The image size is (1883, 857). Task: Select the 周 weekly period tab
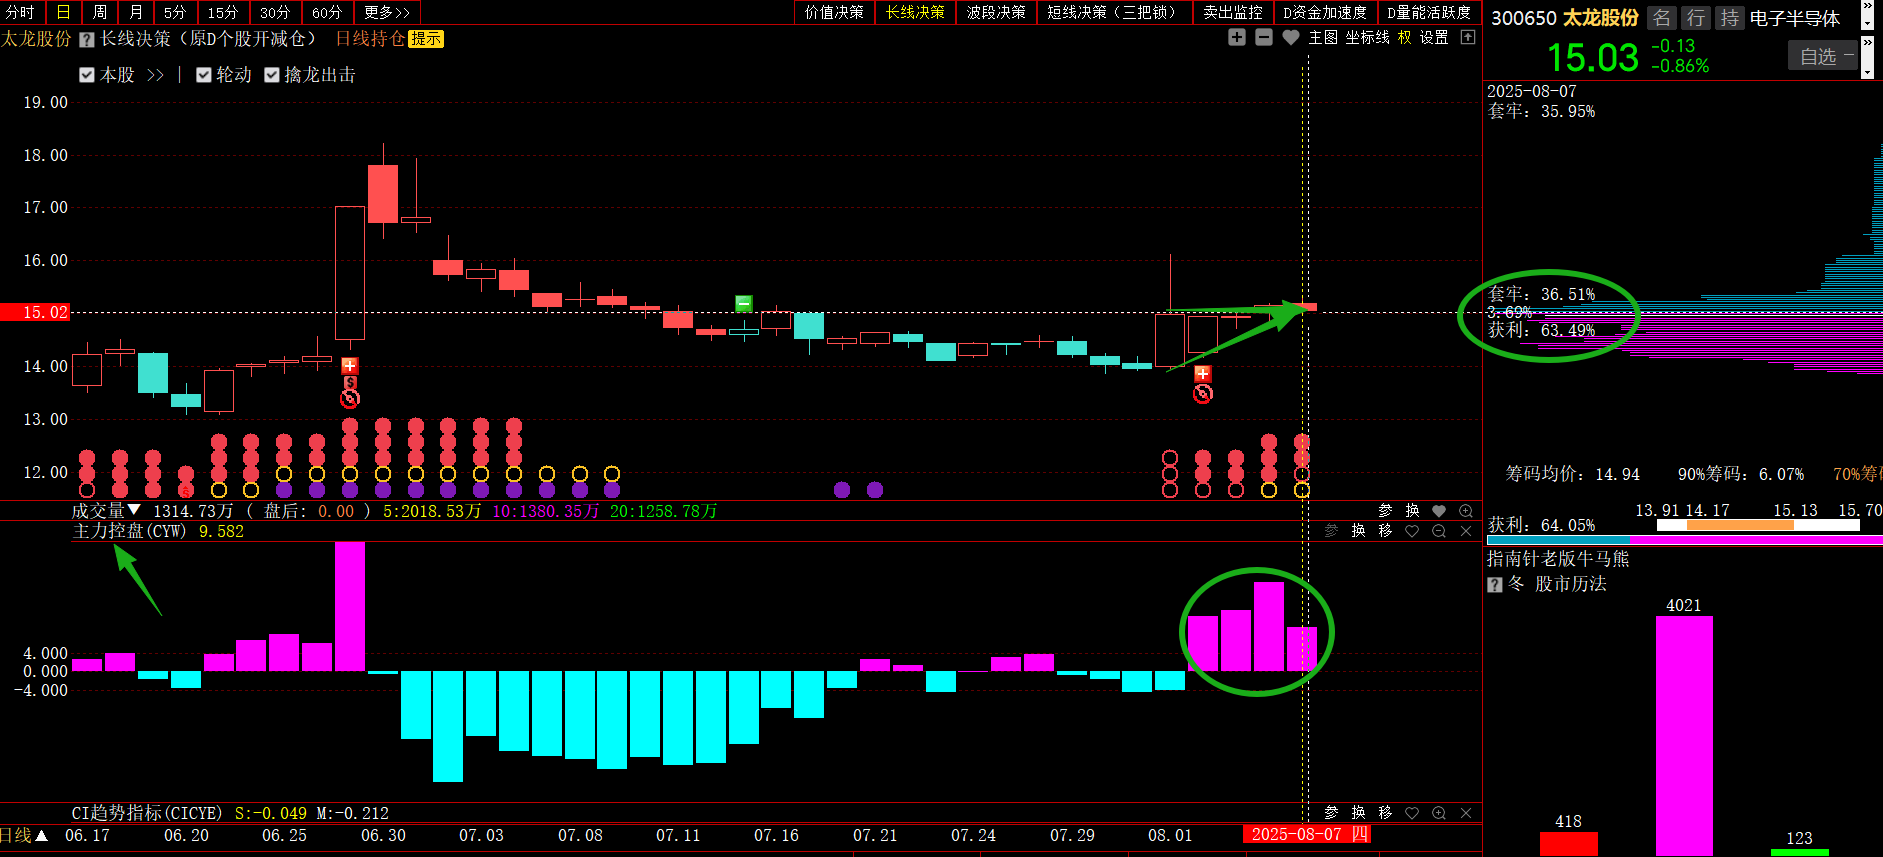pyautogui.click(x=100, y=12)
